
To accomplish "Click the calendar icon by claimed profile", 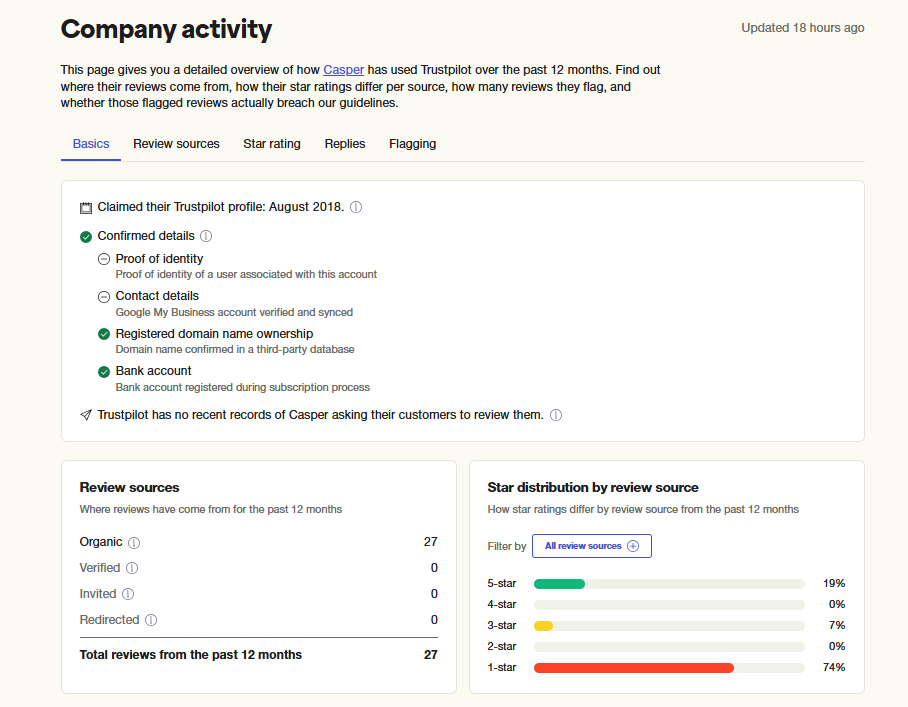I will pos(86,207).
